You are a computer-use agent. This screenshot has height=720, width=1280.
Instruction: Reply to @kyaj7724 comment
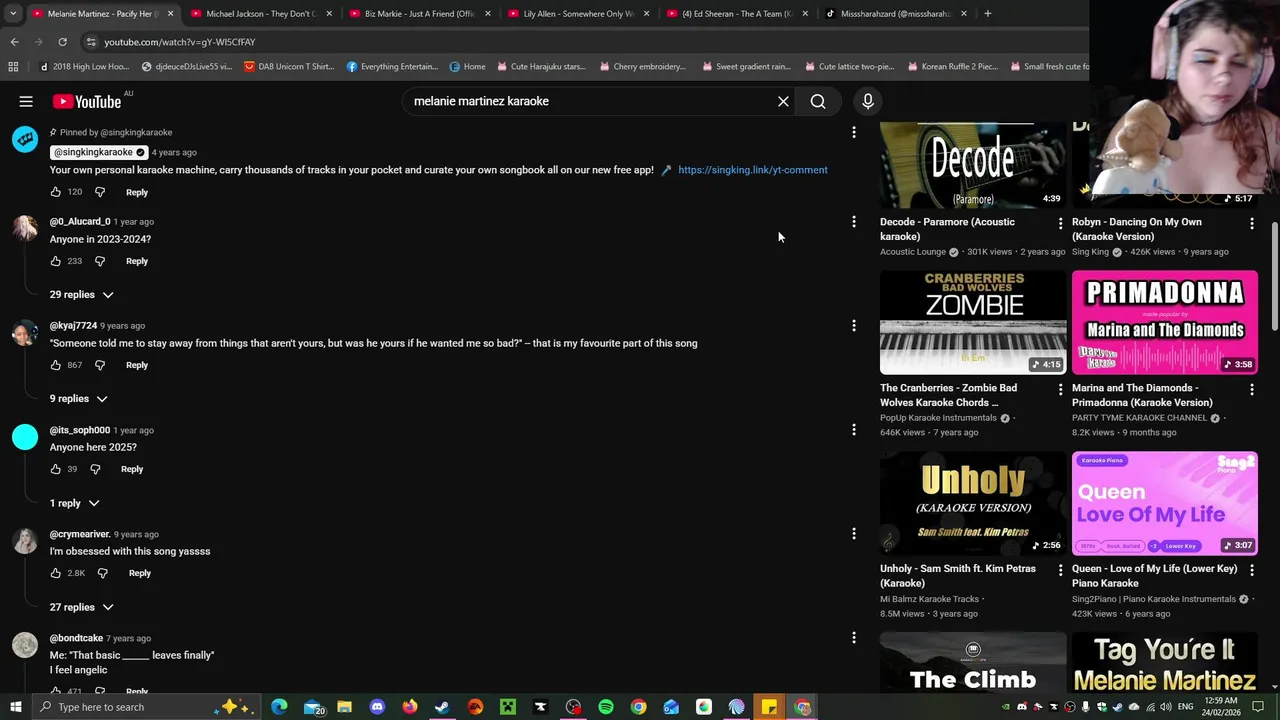(x=137, y=365)
